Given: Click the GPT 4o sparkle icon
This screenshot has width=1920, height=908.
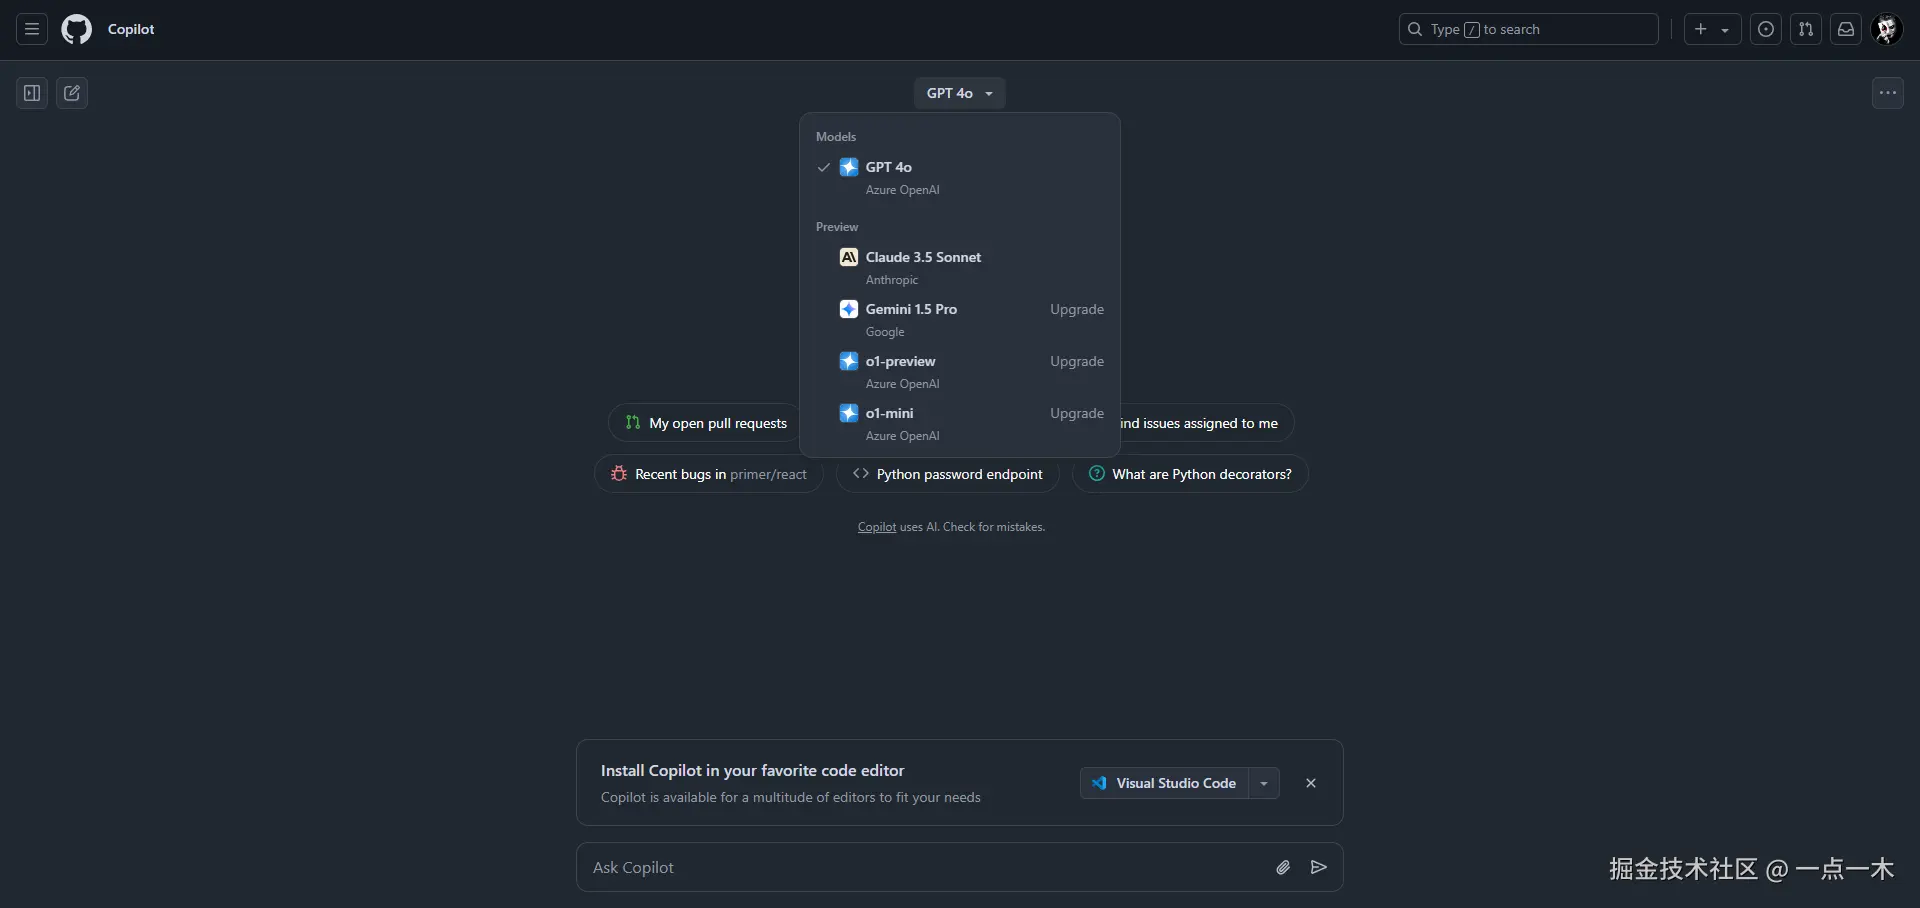Looking at the screenshot, I should click(849, 167).
